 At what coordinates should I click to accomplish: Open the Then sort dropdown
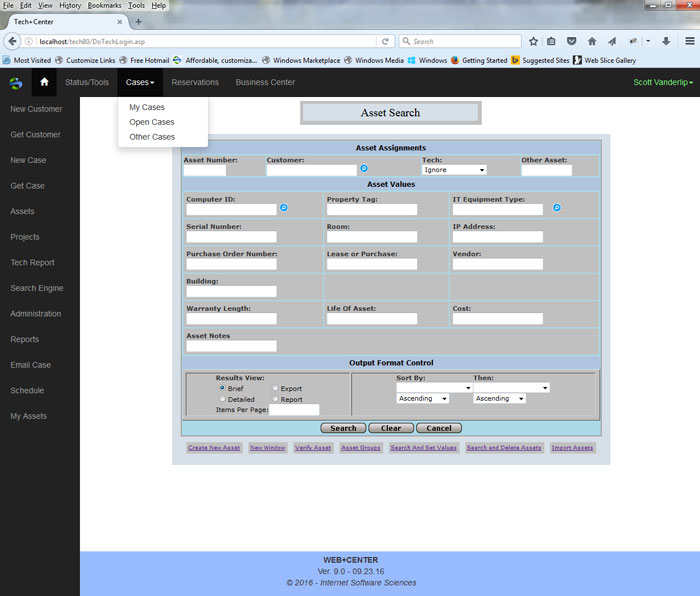click(x=512, y=388)
